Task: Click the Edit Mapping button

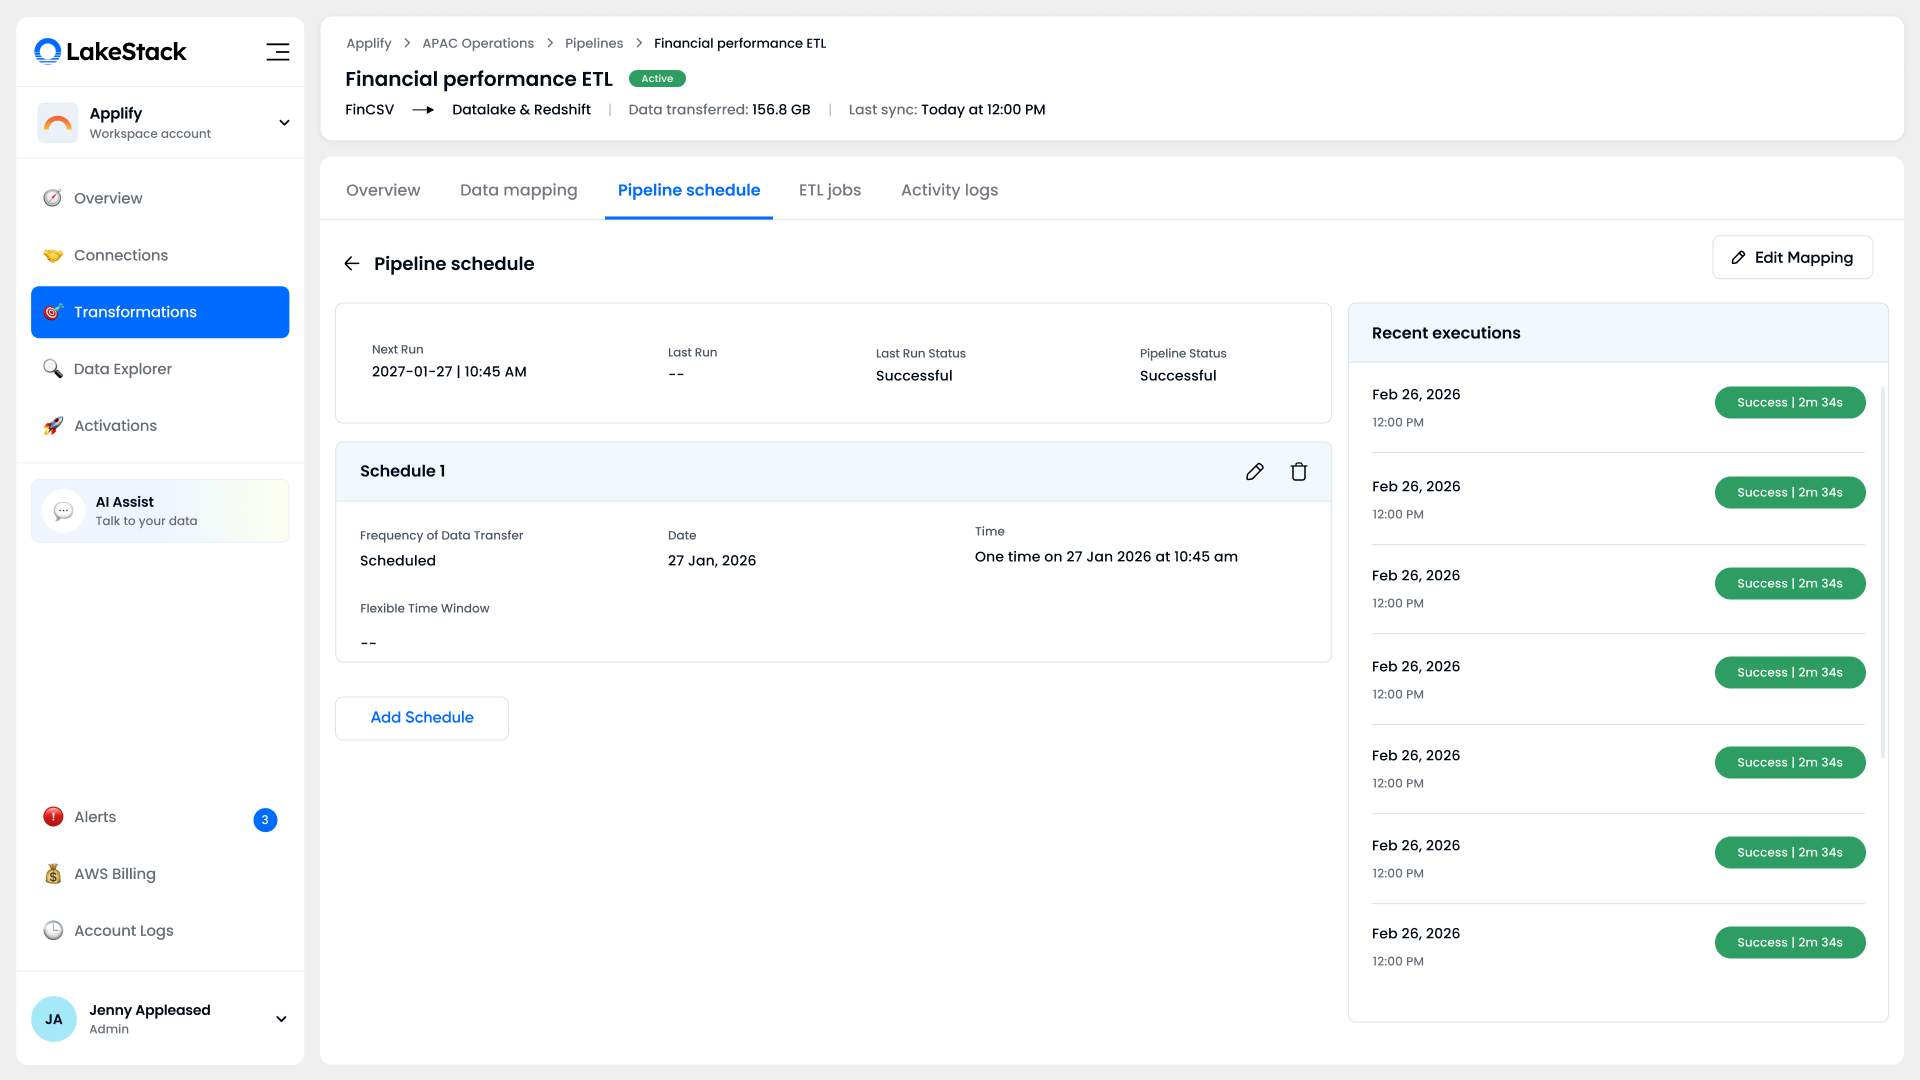Action: coord(1791,258)
